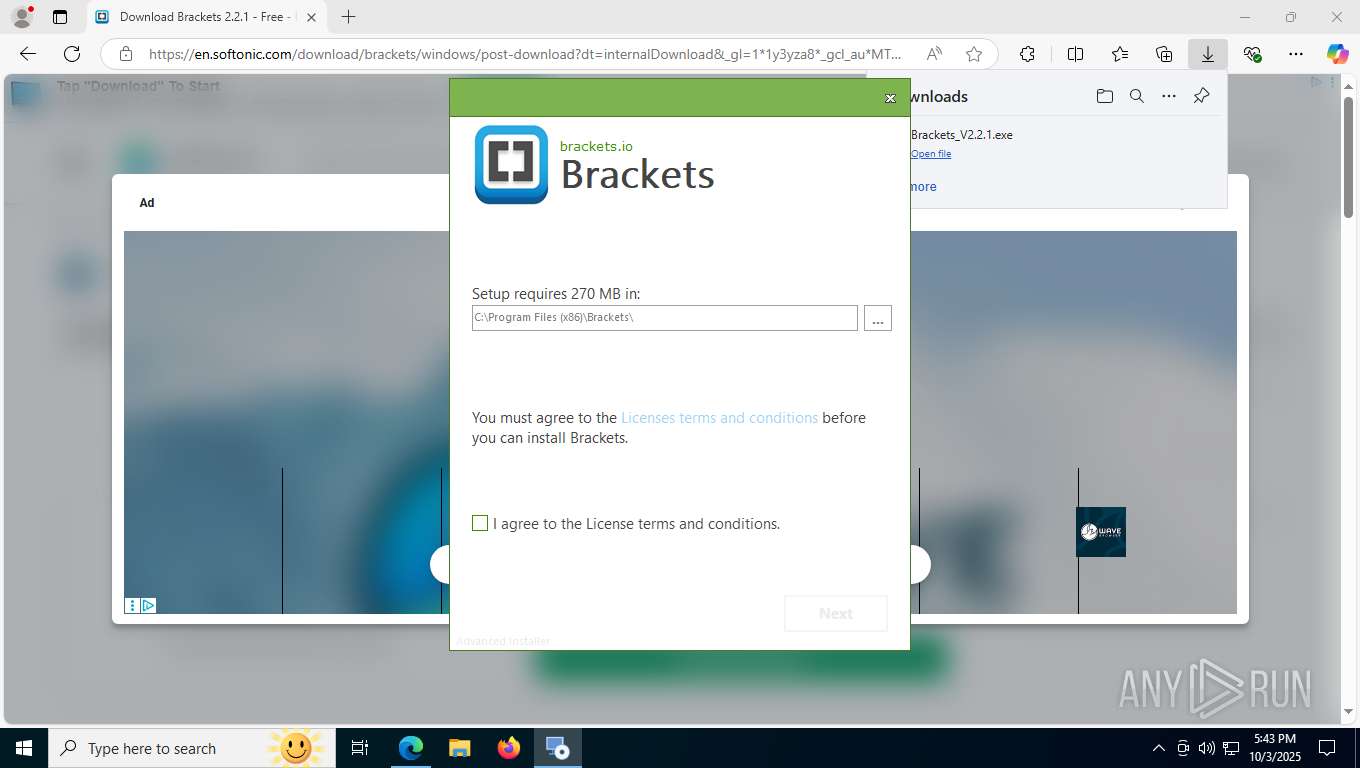Open File Explorer from taskbar

(x=459, y=748)
